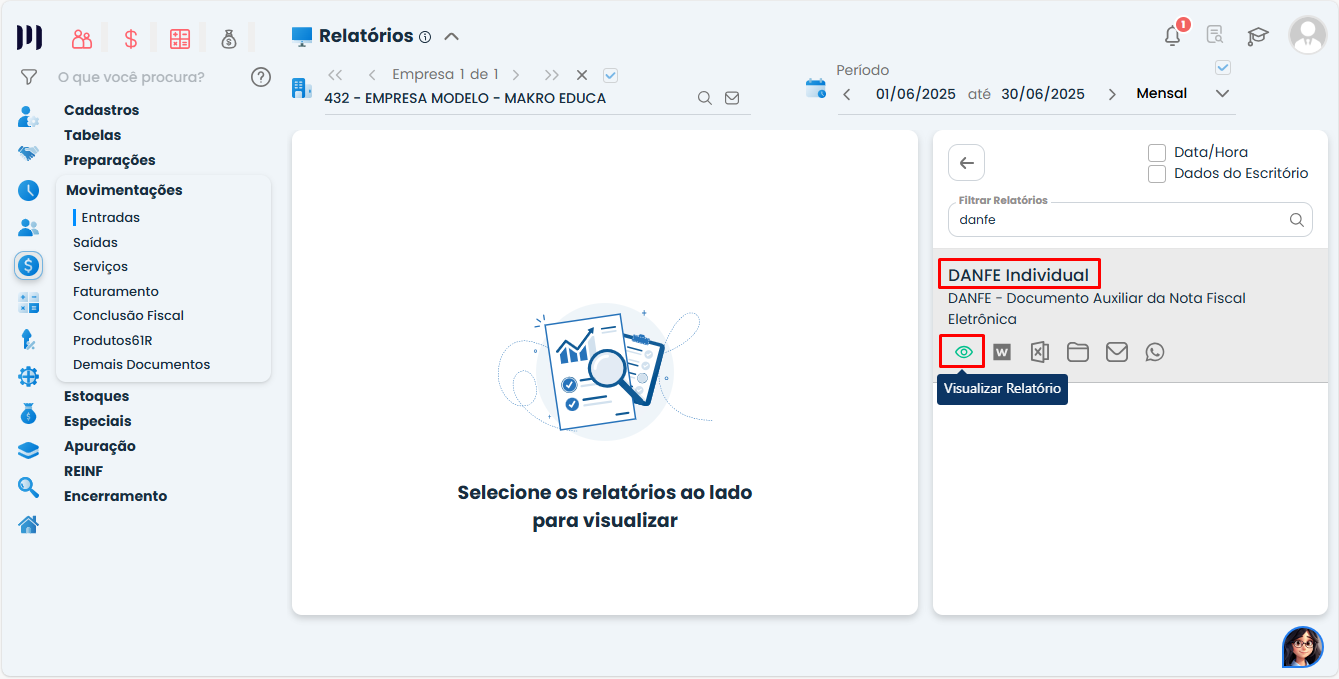Export DANFE report to Word
This screenshot has width=1339, height=679.
click(1002, 352)
